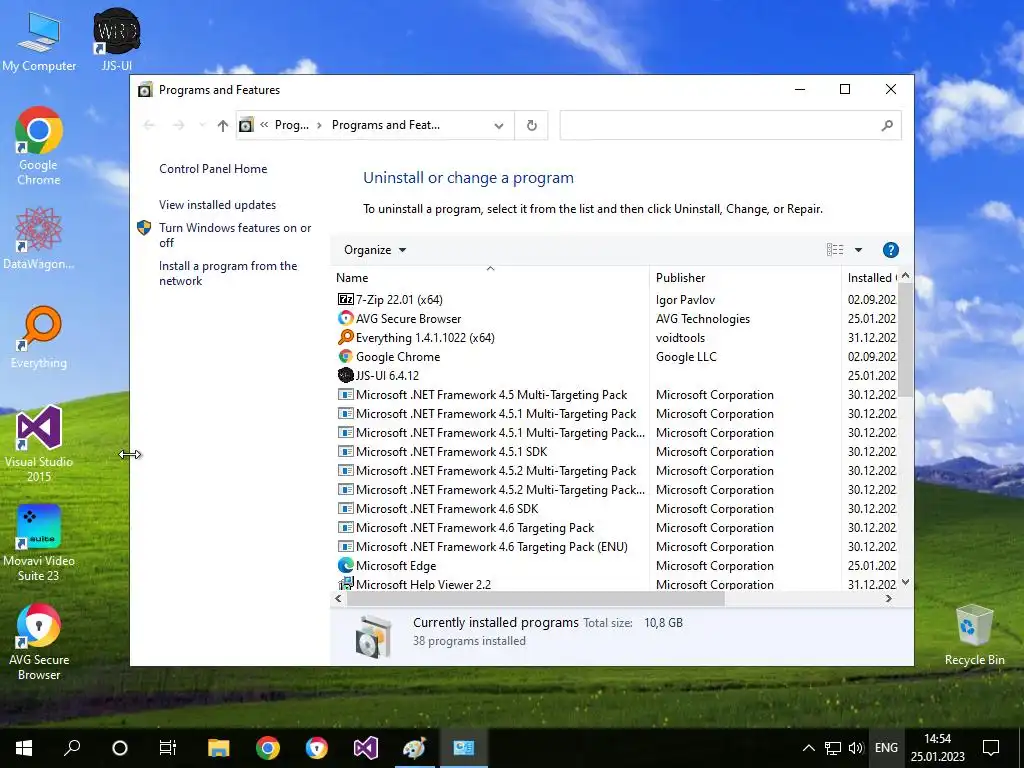1024x768 pixels.
Task: Click the horizontal scrollbar right arrow
Action: [x=889, y=599]
